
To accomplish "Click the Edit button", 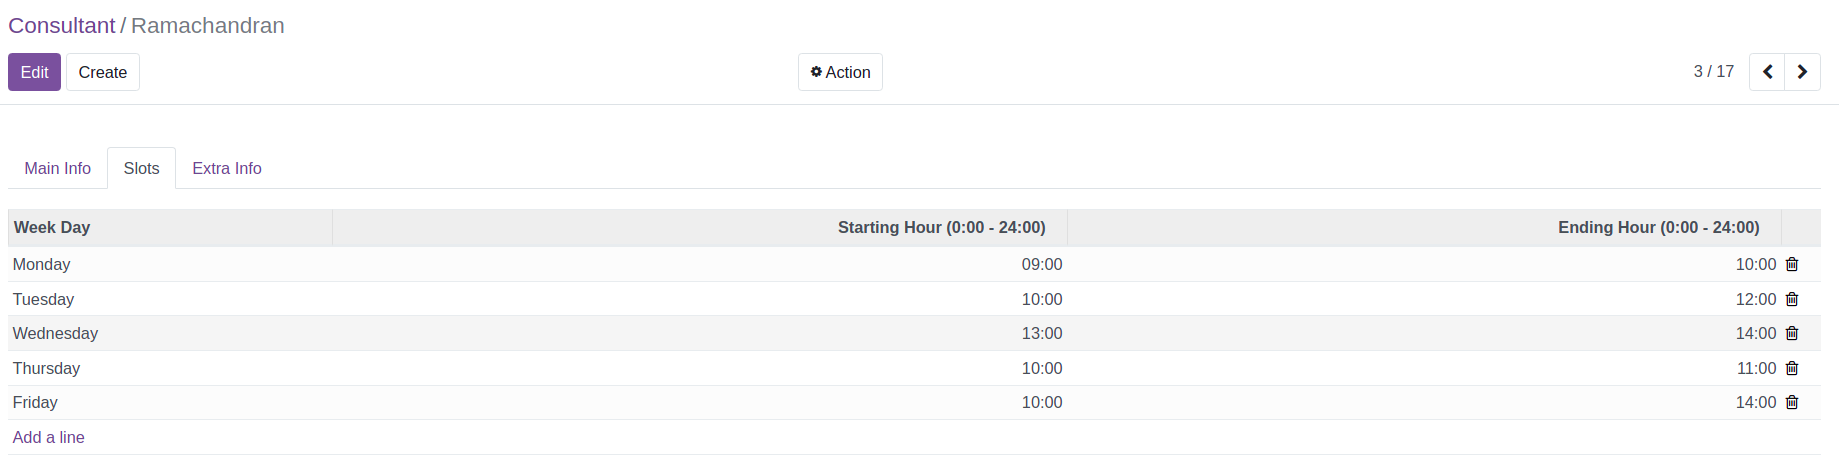I will pos(34,72).
